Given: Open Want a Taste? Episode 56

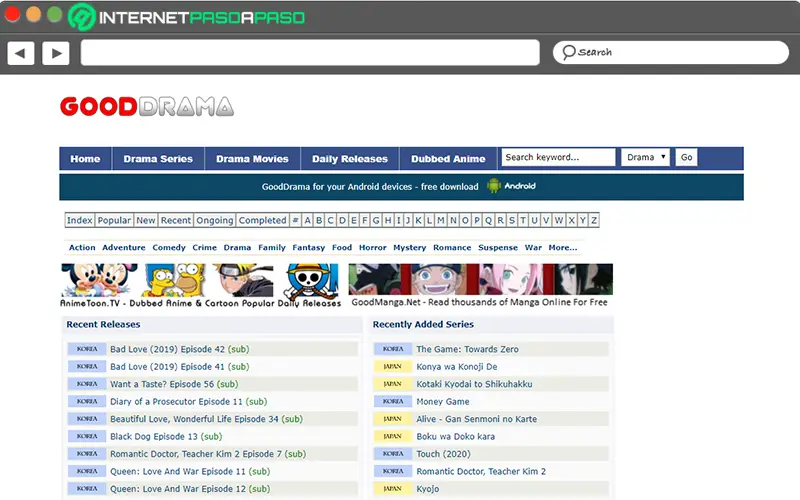Looking at the screenshot, I should [174, 384].
